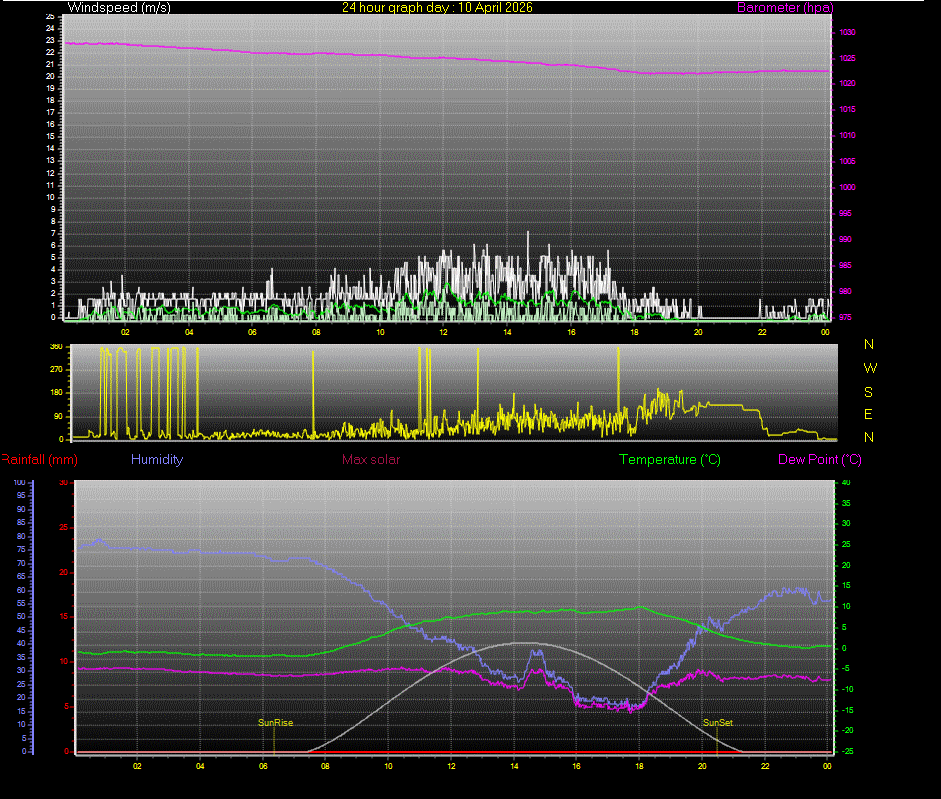Screen dimensions: 941x799
Task: Expand the wind direction compass scale
Action: [869, 390]
